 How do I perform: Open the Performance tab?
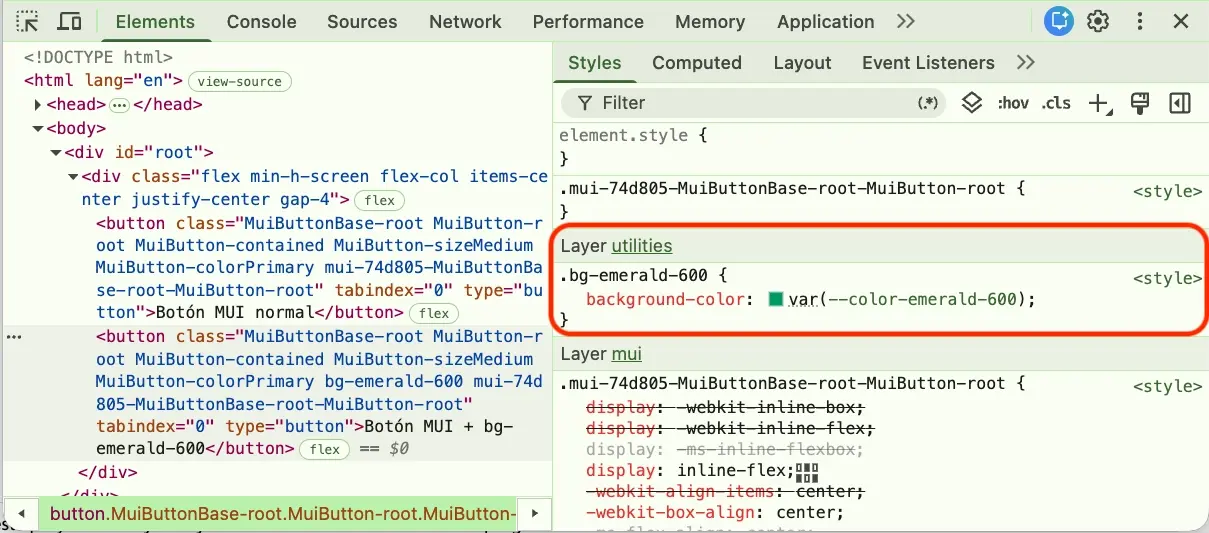coord(588,21)
